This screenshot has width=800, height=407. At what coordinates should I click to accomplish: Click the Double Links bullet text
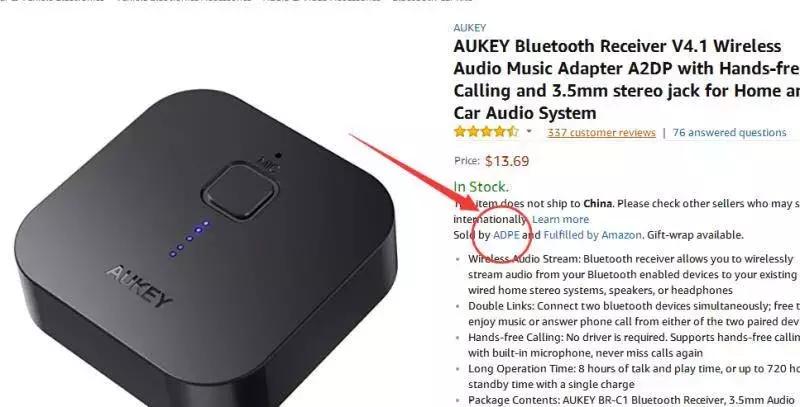coord(634,314)
